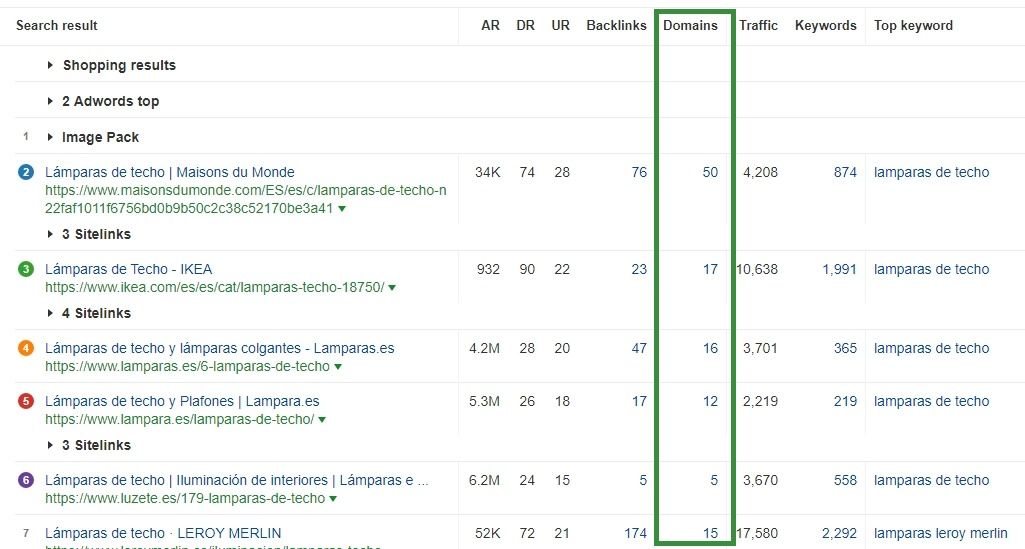This screenshot has height=549, width=1025.
Task: Click keywords value 219 for Lampara.es
Action: [845, 401]
